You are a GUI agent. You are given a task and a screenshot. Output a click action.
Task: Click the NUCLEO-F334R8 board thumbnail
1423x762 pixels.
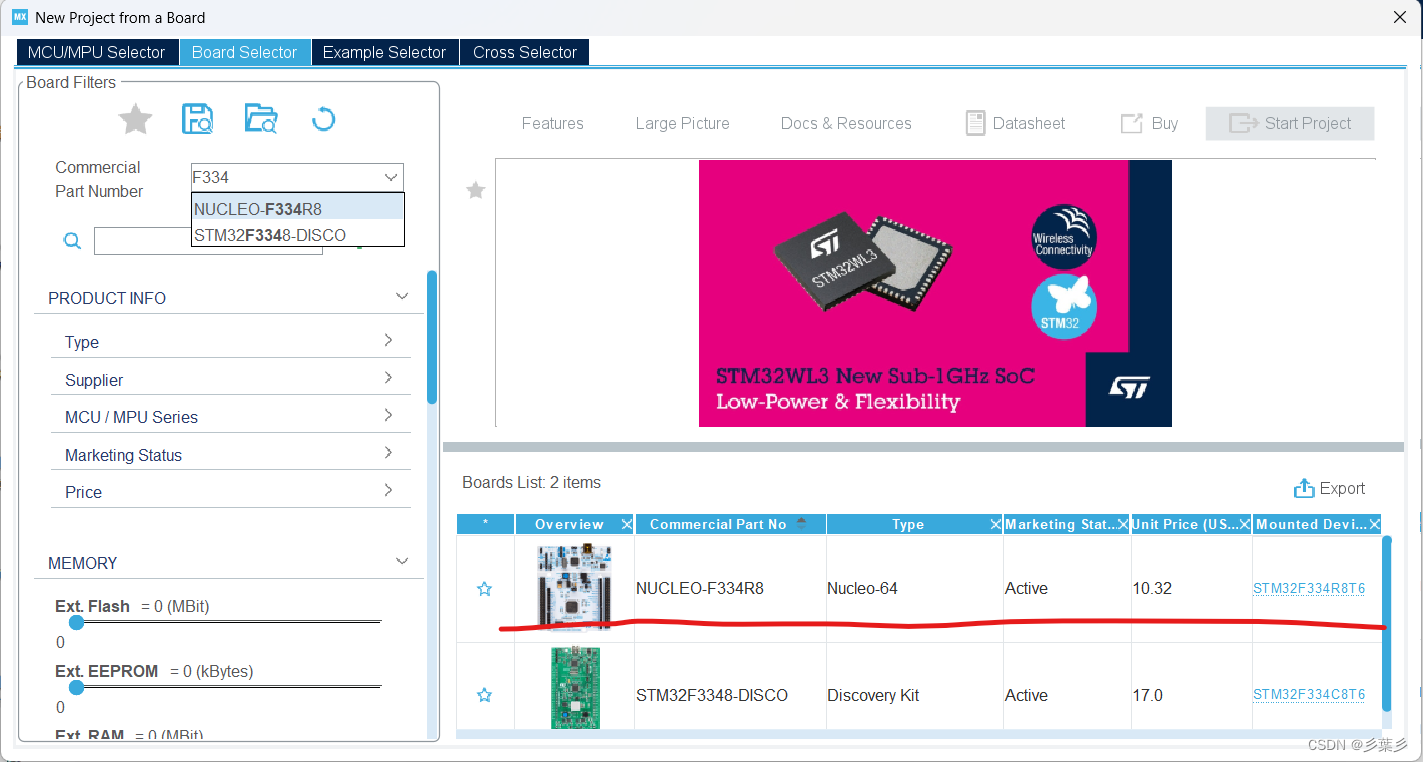pyautogui.click(x=574, y=586)
